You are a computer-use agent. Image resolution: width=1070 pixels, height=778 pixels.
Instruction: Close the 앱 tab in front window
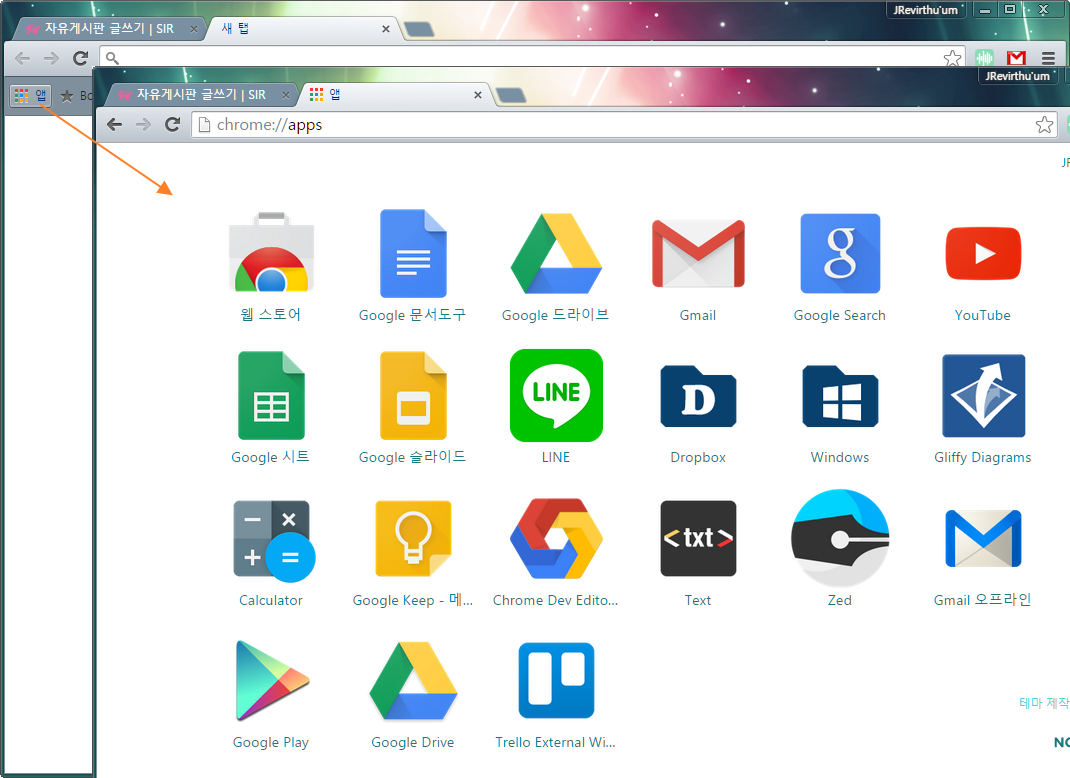478,95
